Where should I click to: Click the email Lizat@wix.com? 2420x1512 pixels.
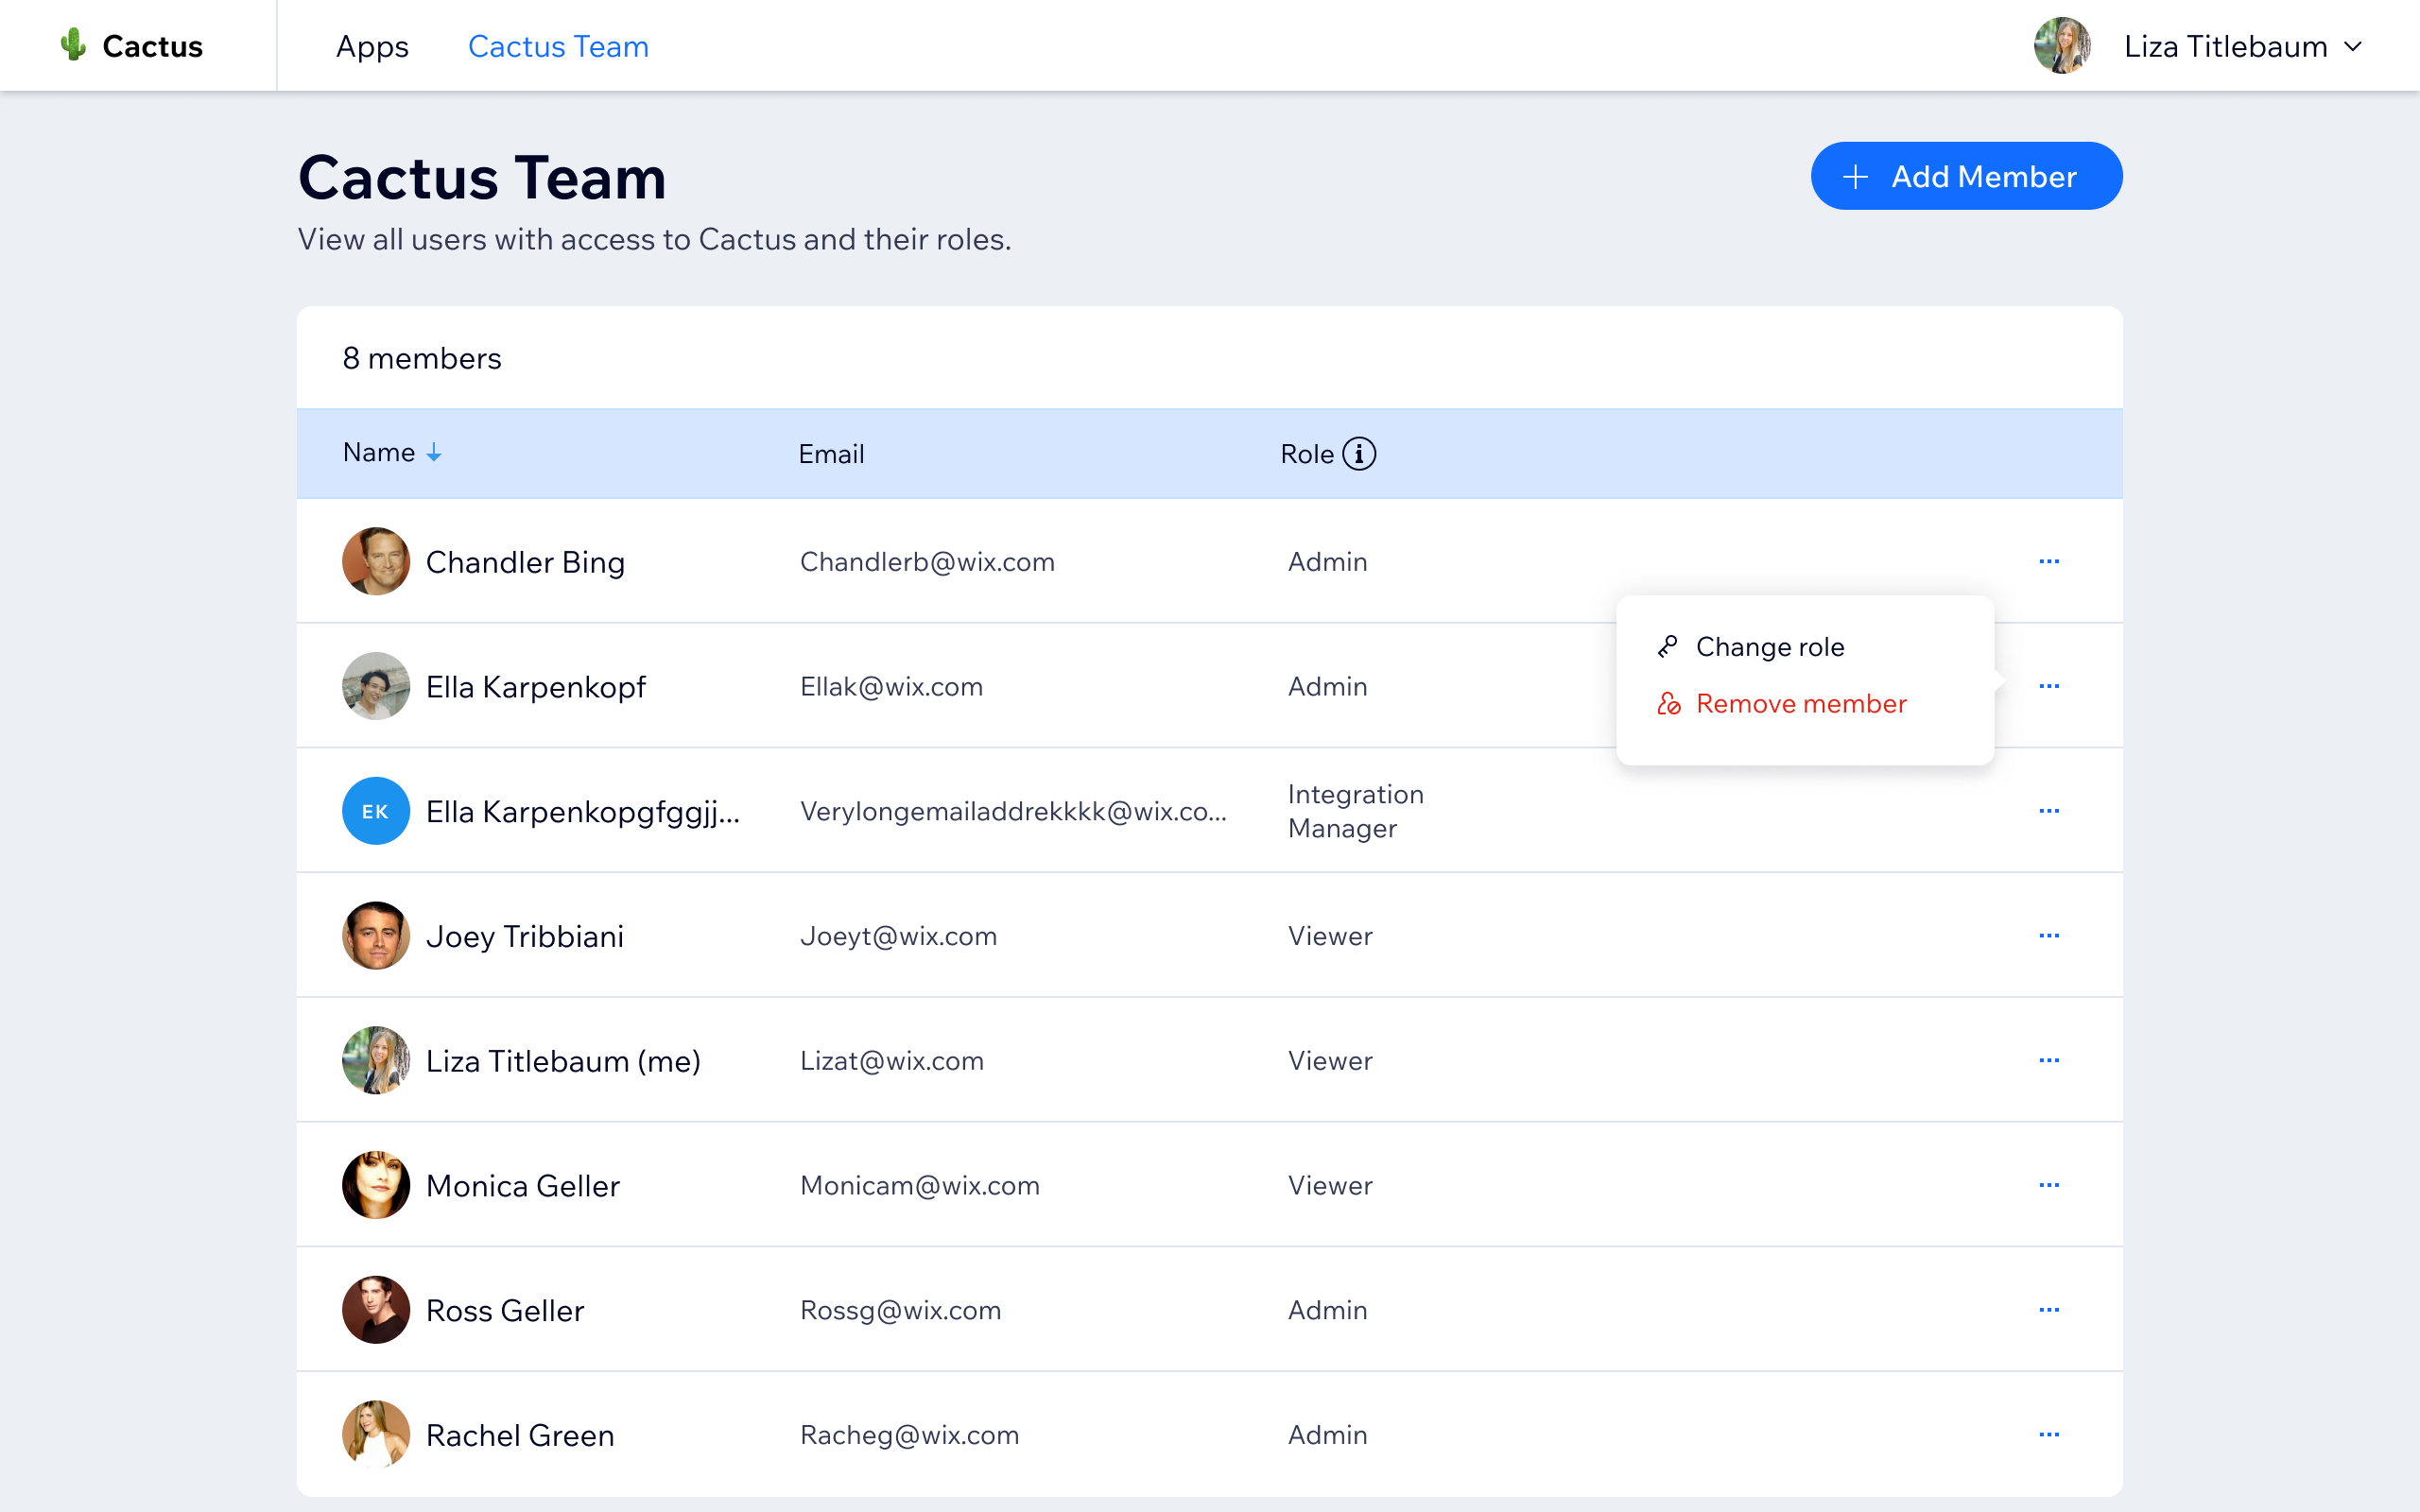point(892,1061)
